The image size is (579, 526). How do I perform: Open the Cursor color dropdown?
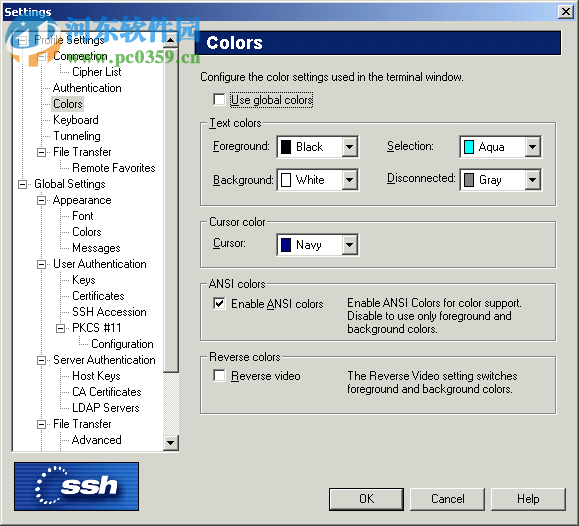[x=349, y=245]
